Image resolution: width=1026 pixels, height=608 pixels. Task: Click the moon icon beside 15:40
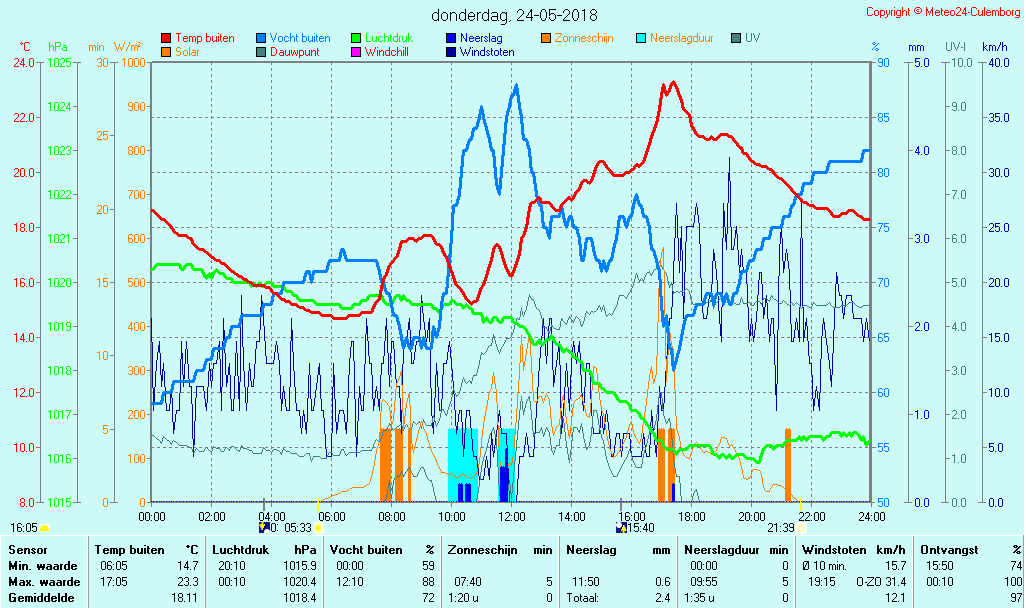621,528
